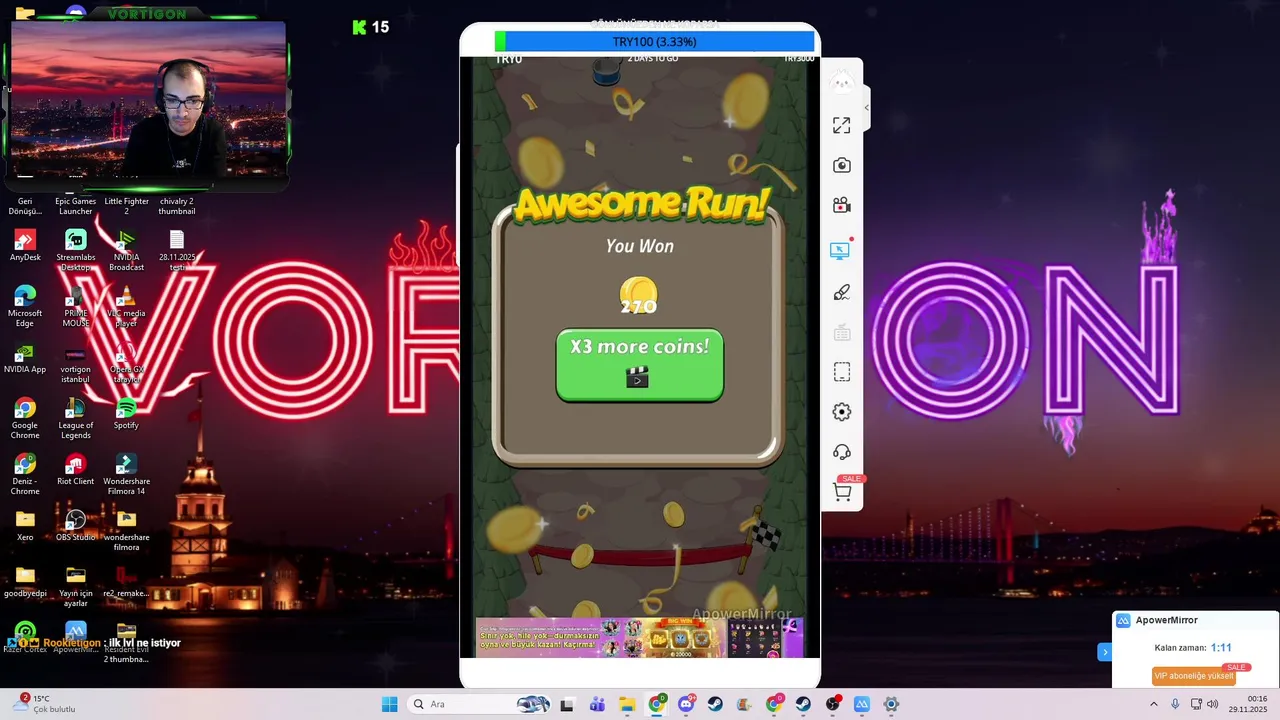Open PRIME MOUSE desktop shortcut
This screenshot has height=720, width=1280.
[75, 306]
